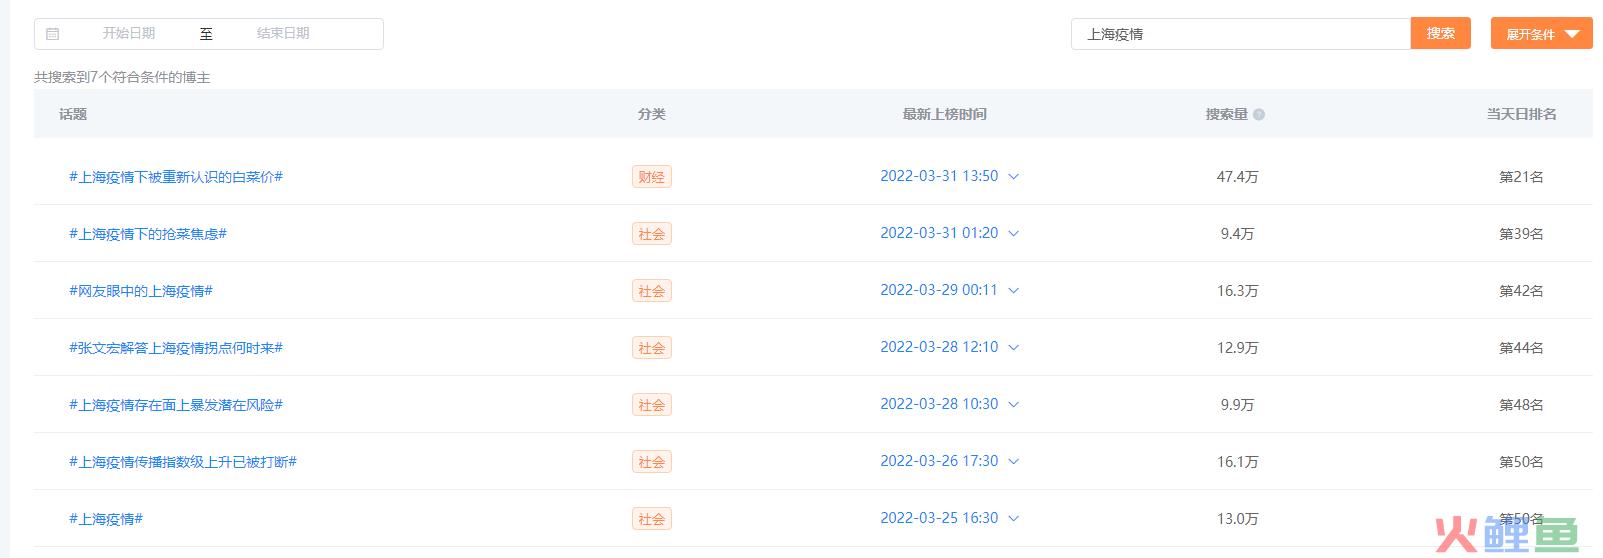This screenshot has width=1603, height=558.
Task: Expand the 展开条件 filter dropdown
Action: point(1541,34)
